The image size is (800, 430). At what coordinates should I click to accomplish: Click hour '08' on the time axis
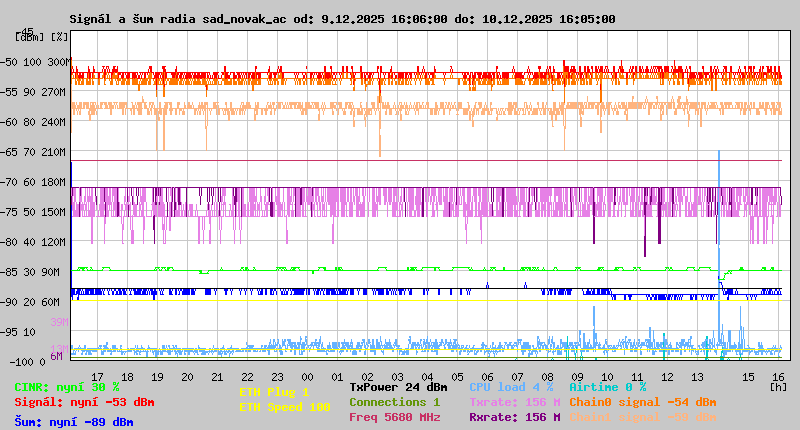(547, 377)
